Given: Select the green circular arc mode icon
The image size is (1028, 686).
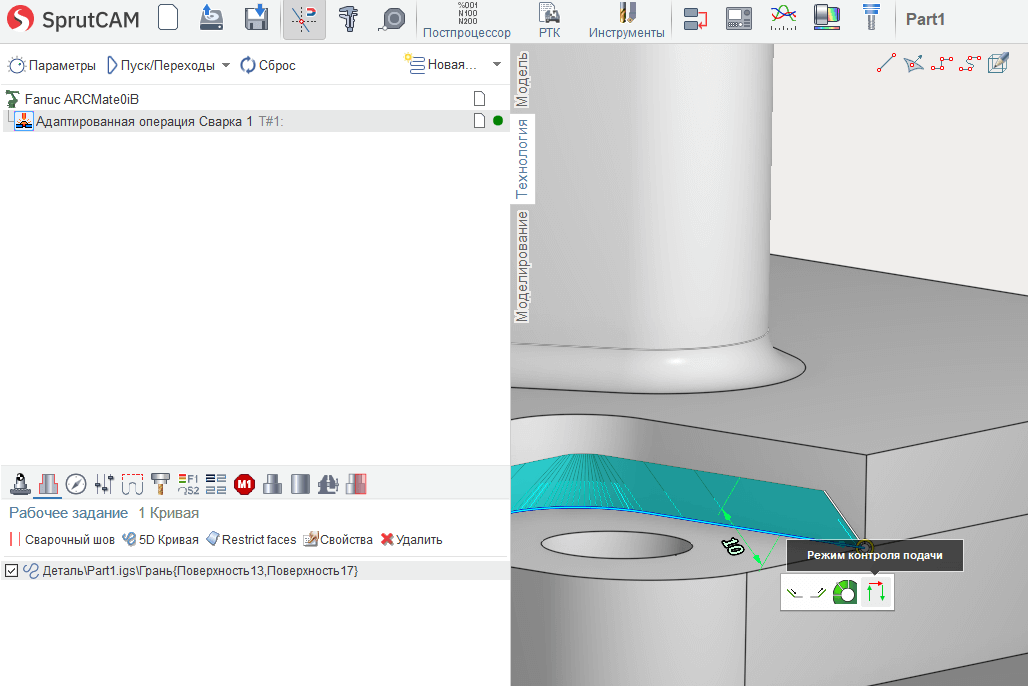Looking at the screenshot, I should click(x=845, y=592).
